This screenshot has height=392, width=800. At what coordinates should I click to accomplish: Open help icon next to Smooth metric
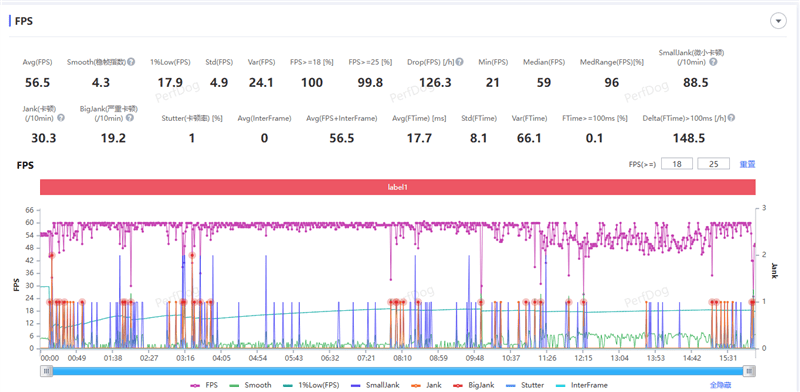click(131, 62)
